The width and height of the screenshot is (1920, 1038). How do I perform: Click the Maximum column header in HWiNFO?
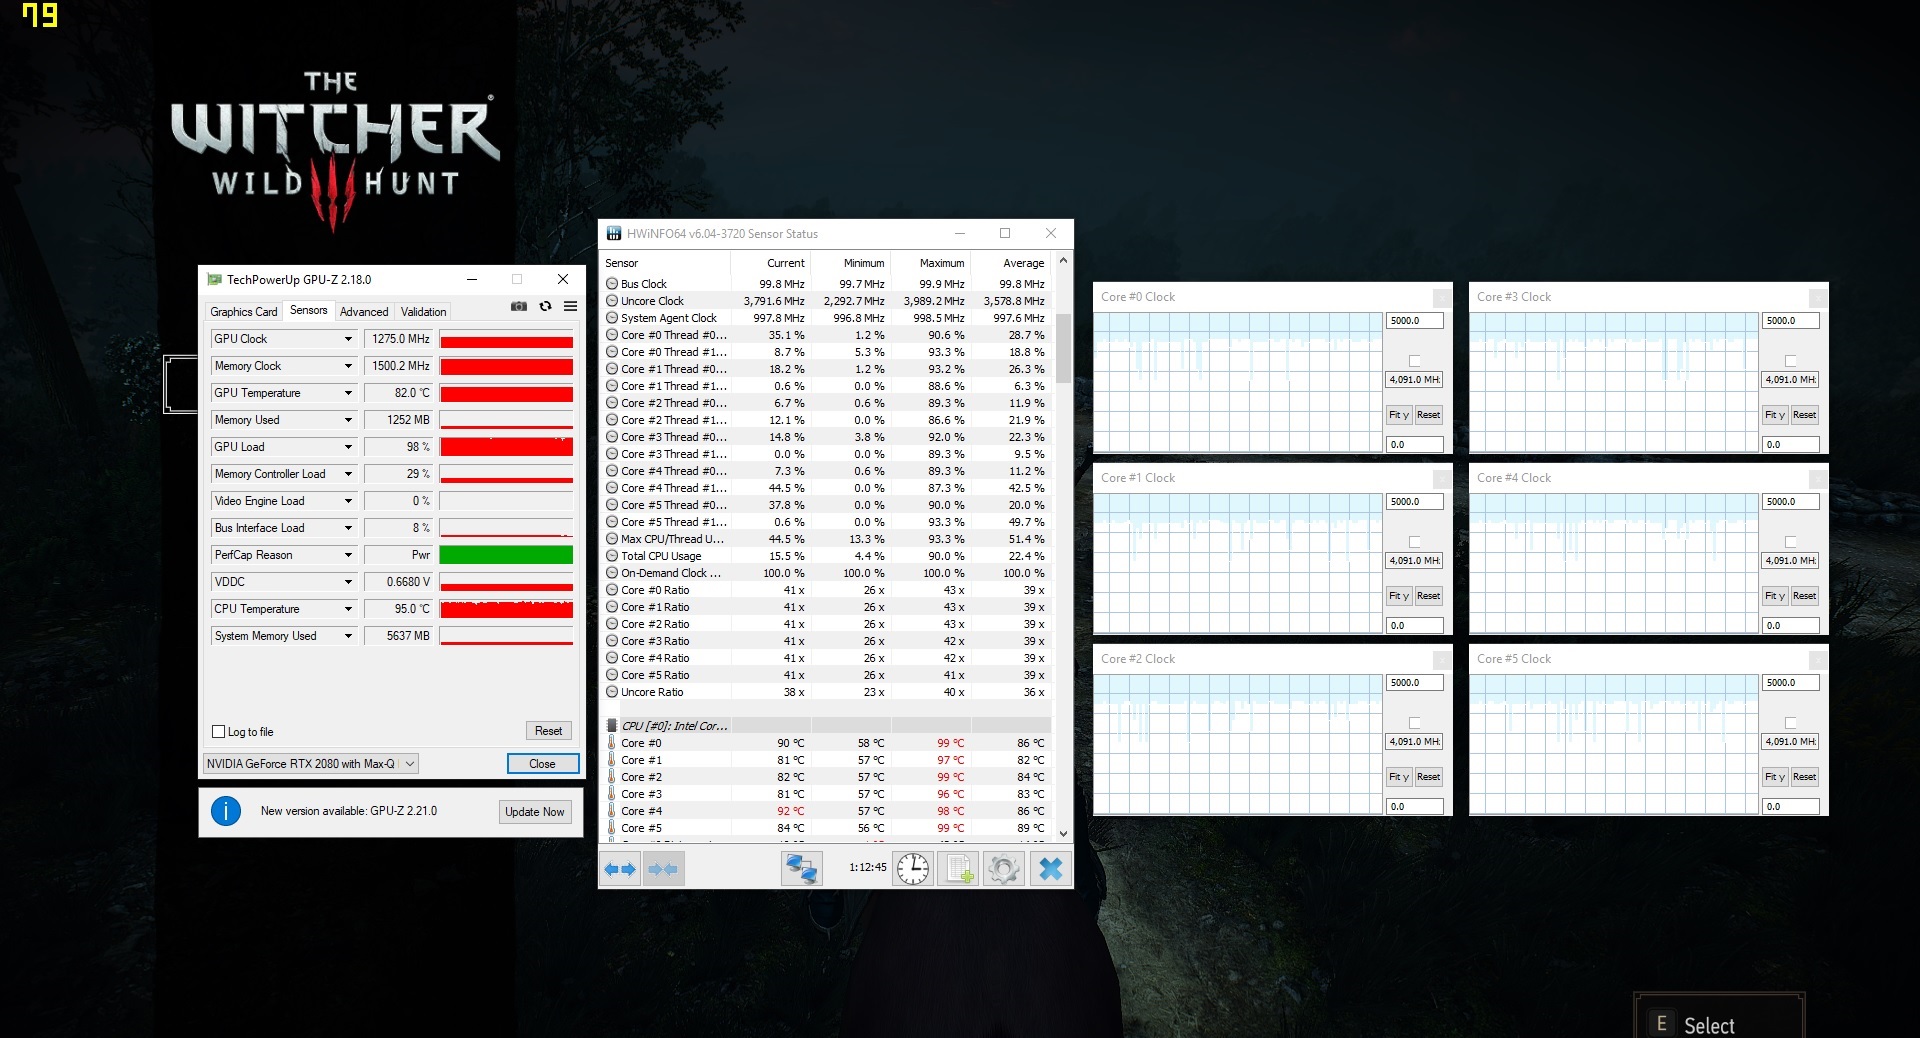coord(931,263)
